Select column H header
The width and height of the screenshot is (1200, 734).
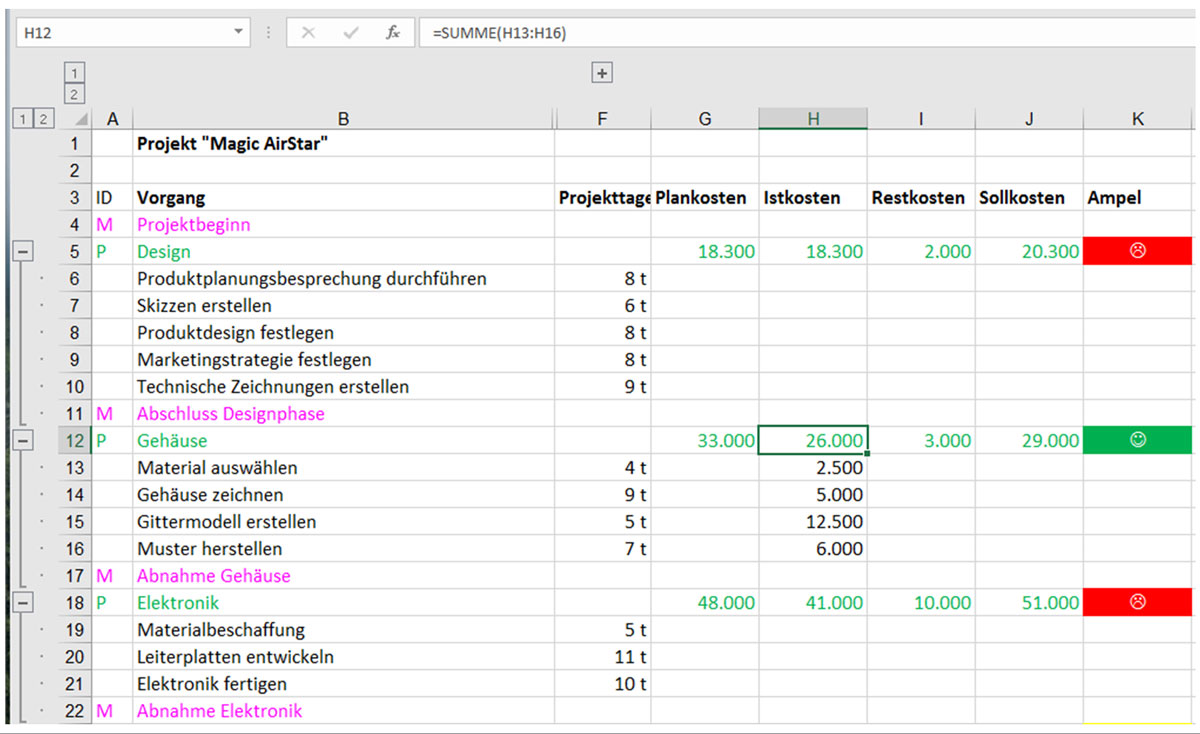[x=813, y=119]
